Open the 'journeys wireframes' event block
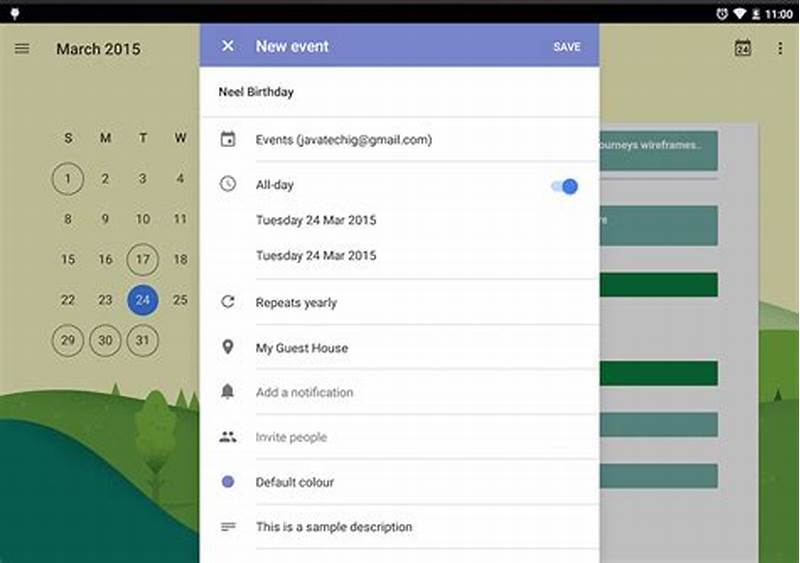The height and width of the screenshot is (563, 800). pos(659,151)
